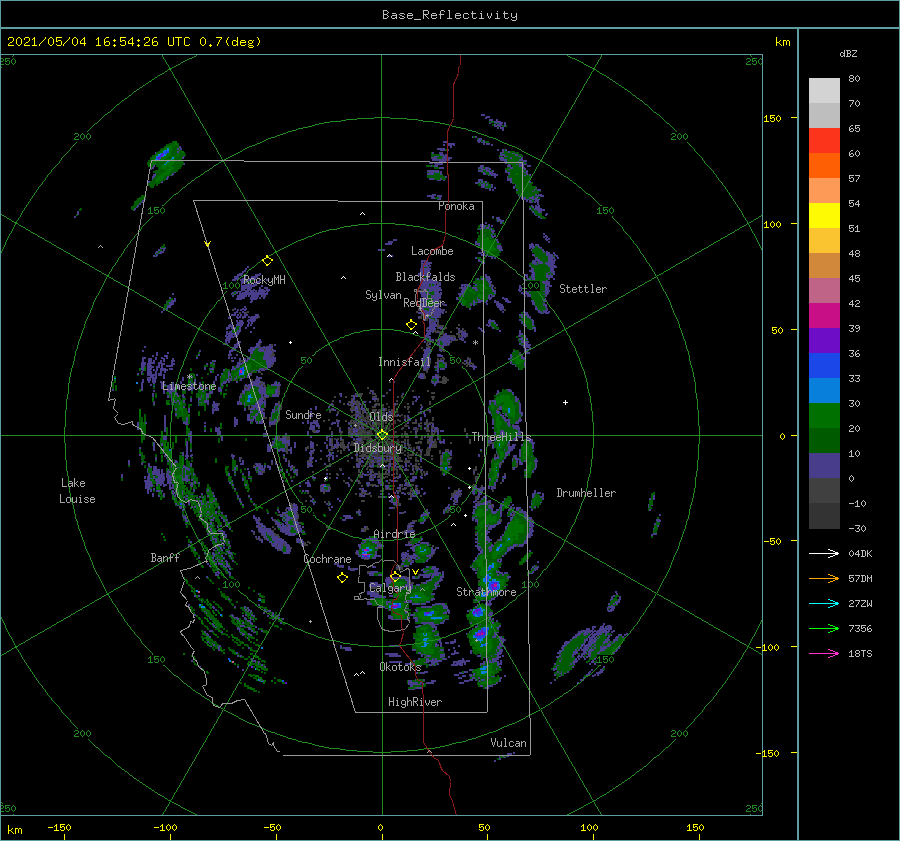Click the Innisfail city label
900x841 pixels.
pos(404,362)
